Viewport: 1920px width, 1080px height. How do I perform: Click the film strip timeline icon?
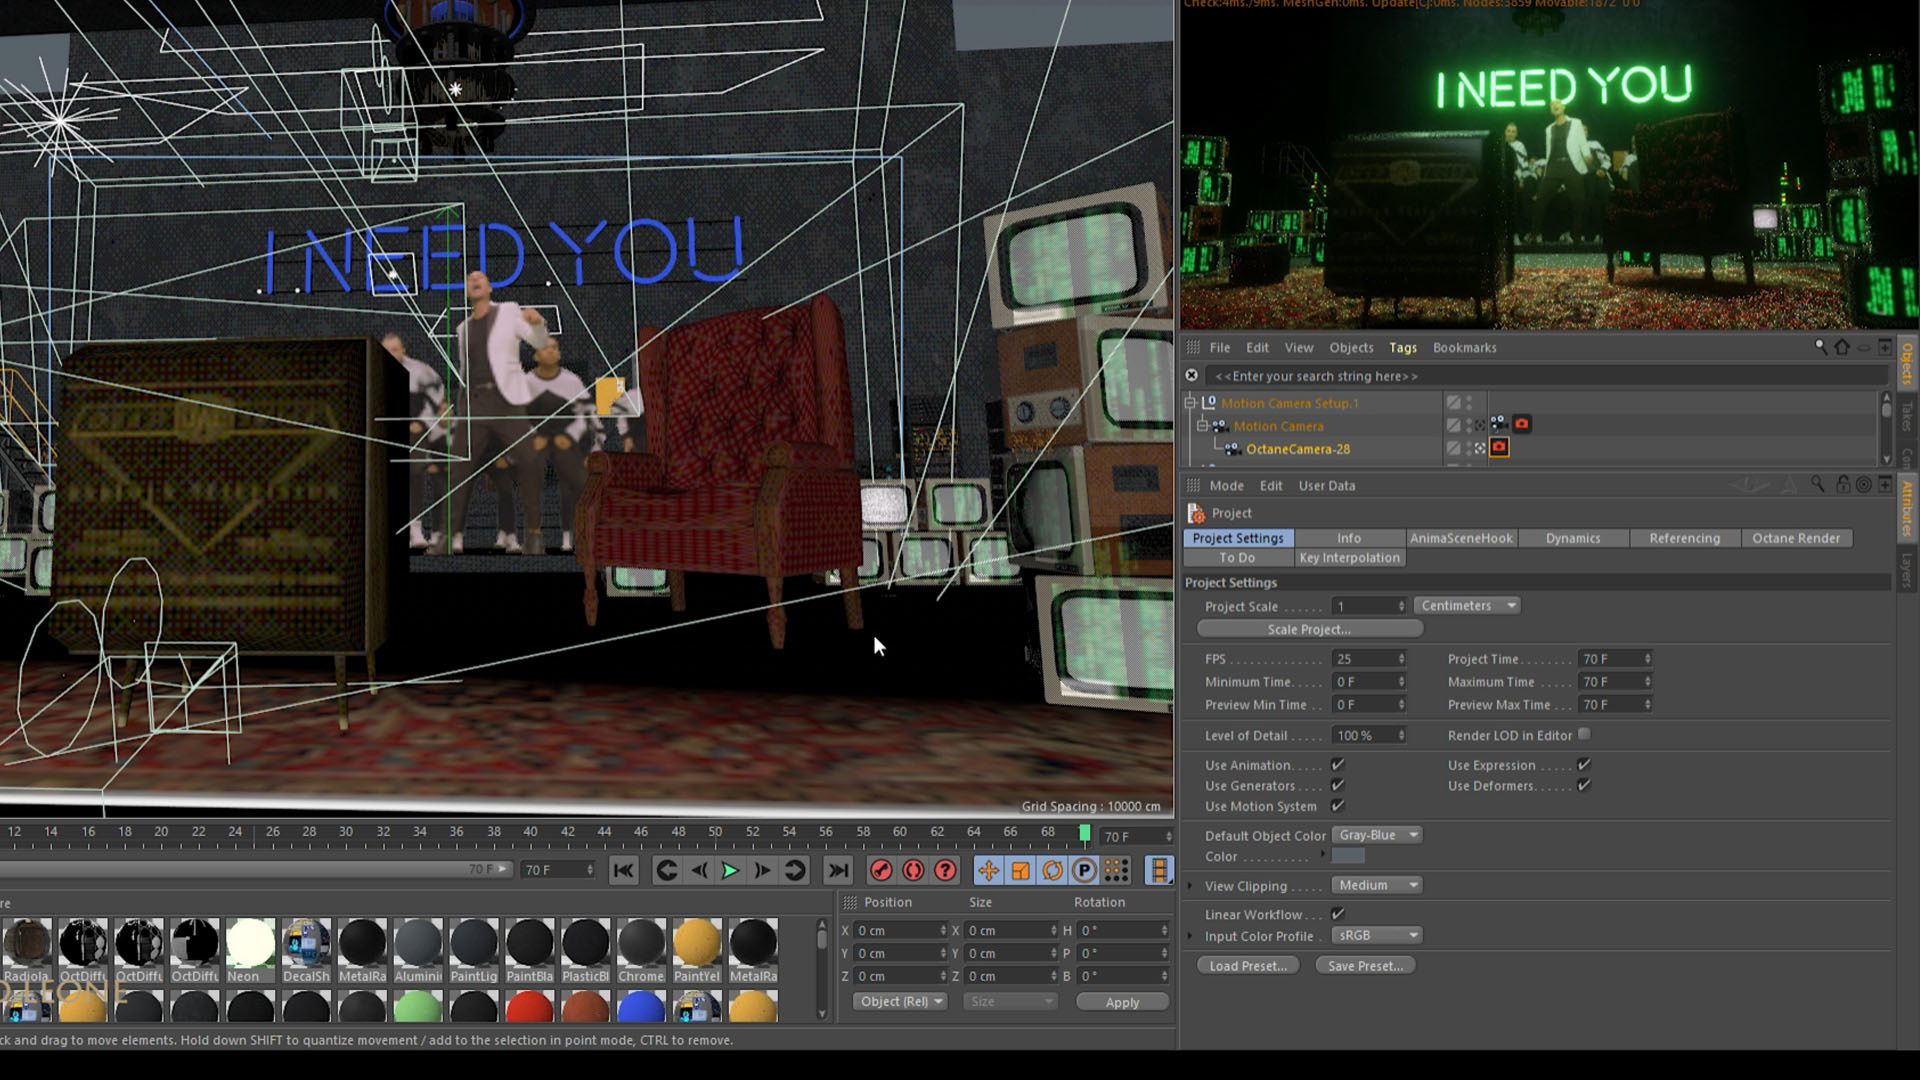coord(1159,870)
